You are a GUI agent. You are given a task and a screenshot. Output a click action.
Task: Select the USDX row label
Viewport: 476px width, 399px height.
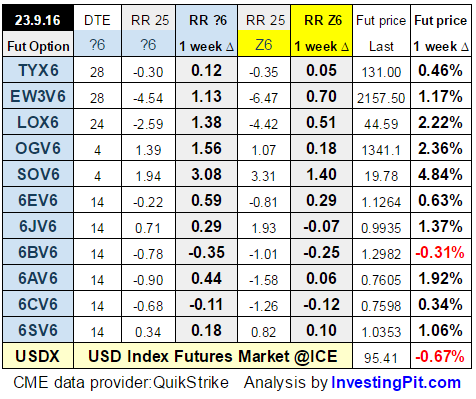[x=38, y=356]
